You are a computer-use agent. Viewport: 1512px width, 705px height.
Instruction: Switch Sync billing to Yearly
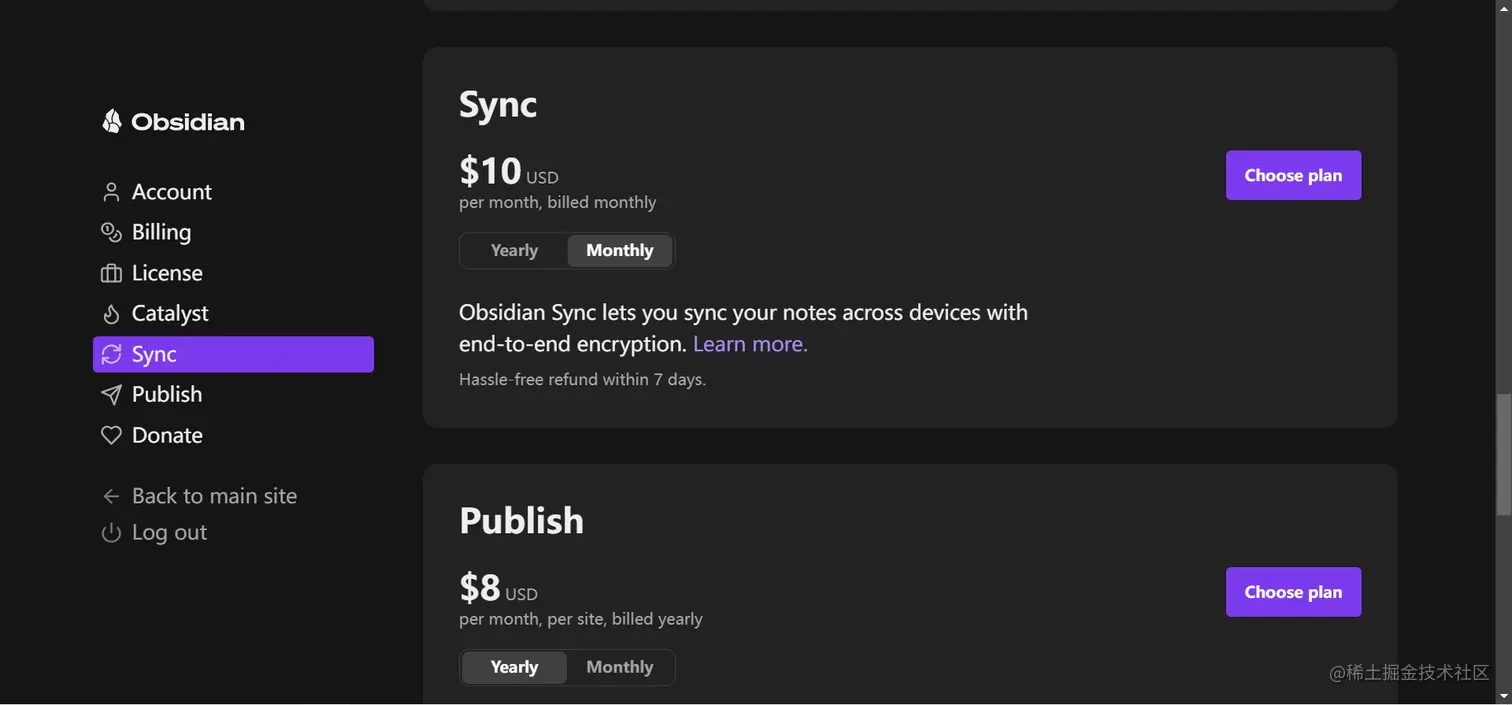click(x=514, y=251)
